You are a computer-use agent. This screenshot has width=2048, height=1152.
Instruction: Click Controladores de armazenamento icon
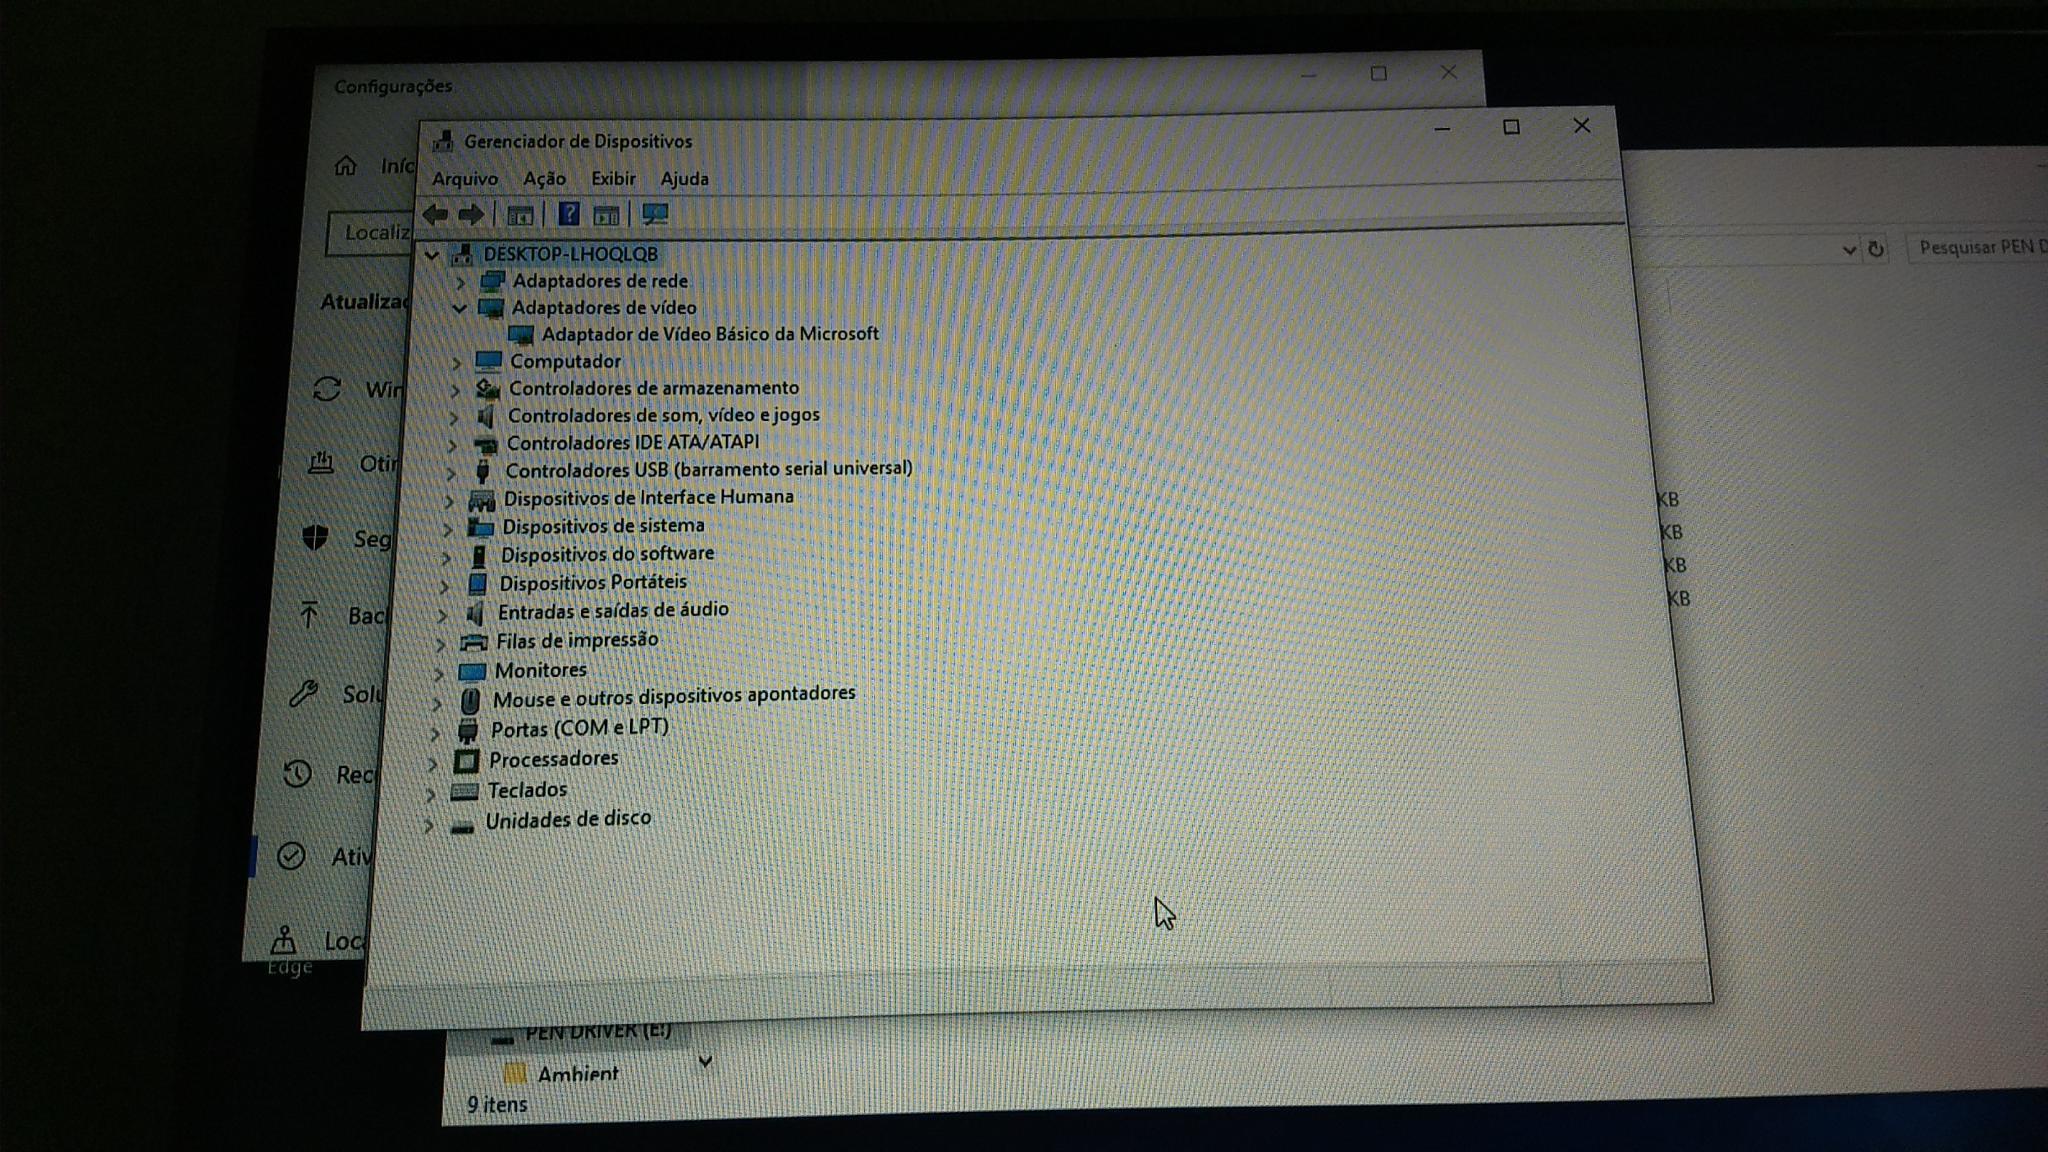487,388
